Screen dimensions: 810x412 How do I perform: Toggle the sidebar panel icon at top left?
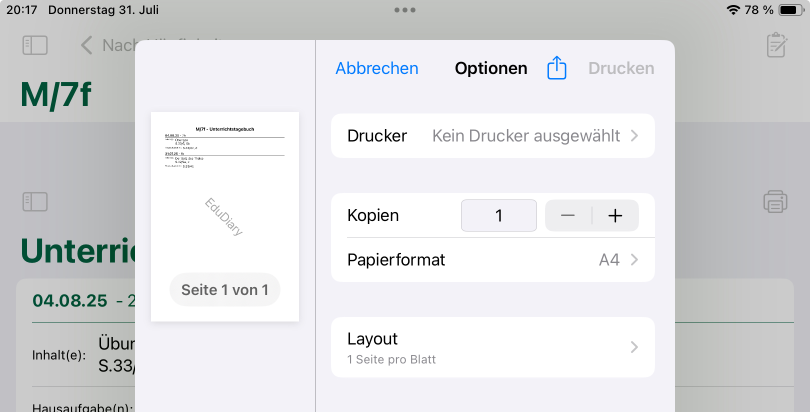pyautogui.click(x=35, y=45)
